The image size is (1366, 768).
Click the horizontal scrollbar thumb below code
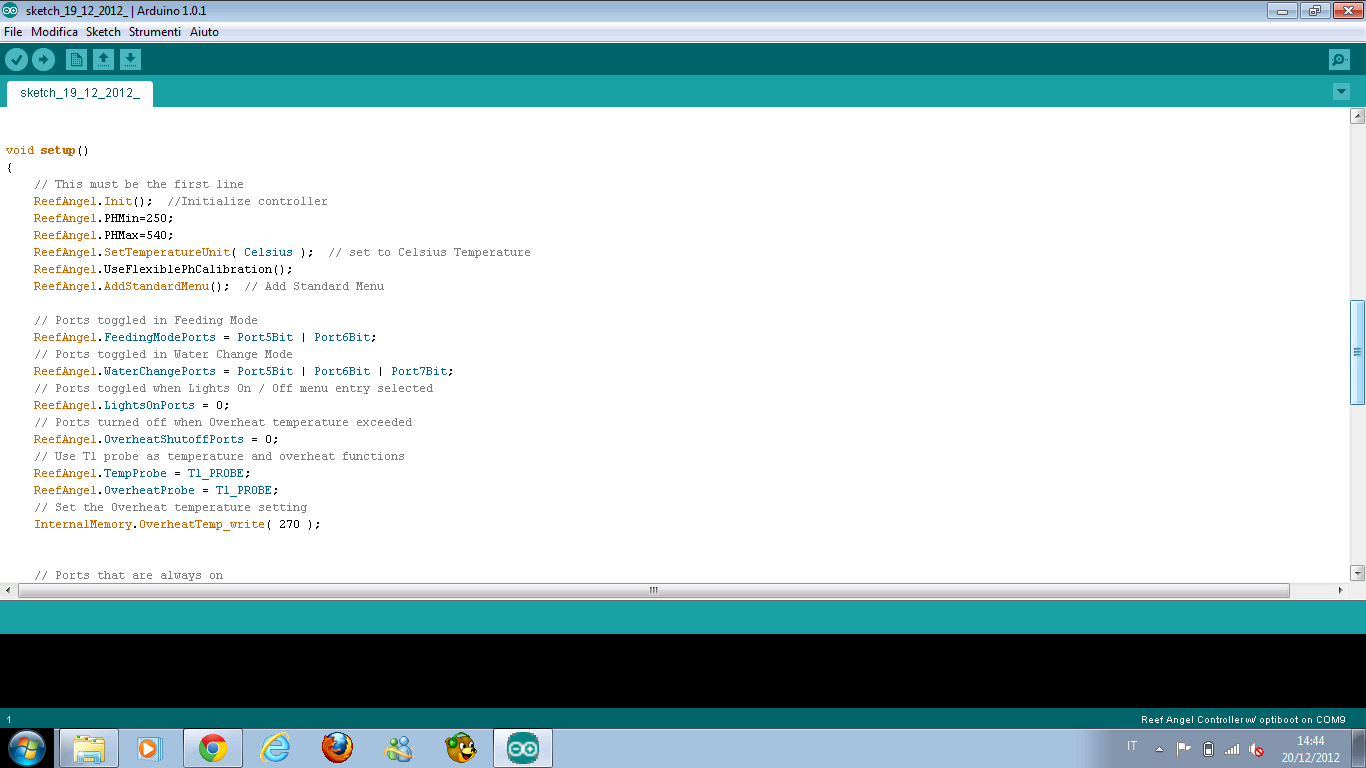[653, 590]
